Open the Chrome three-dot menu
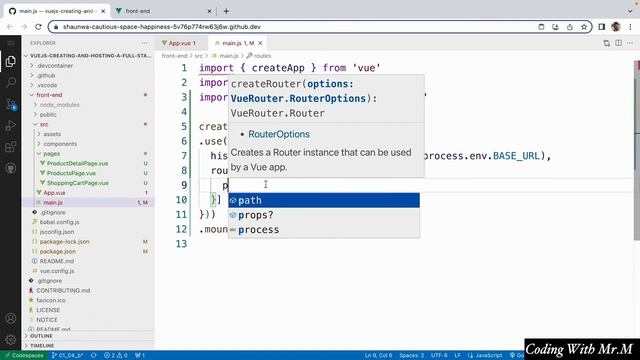 click(630, 27)
